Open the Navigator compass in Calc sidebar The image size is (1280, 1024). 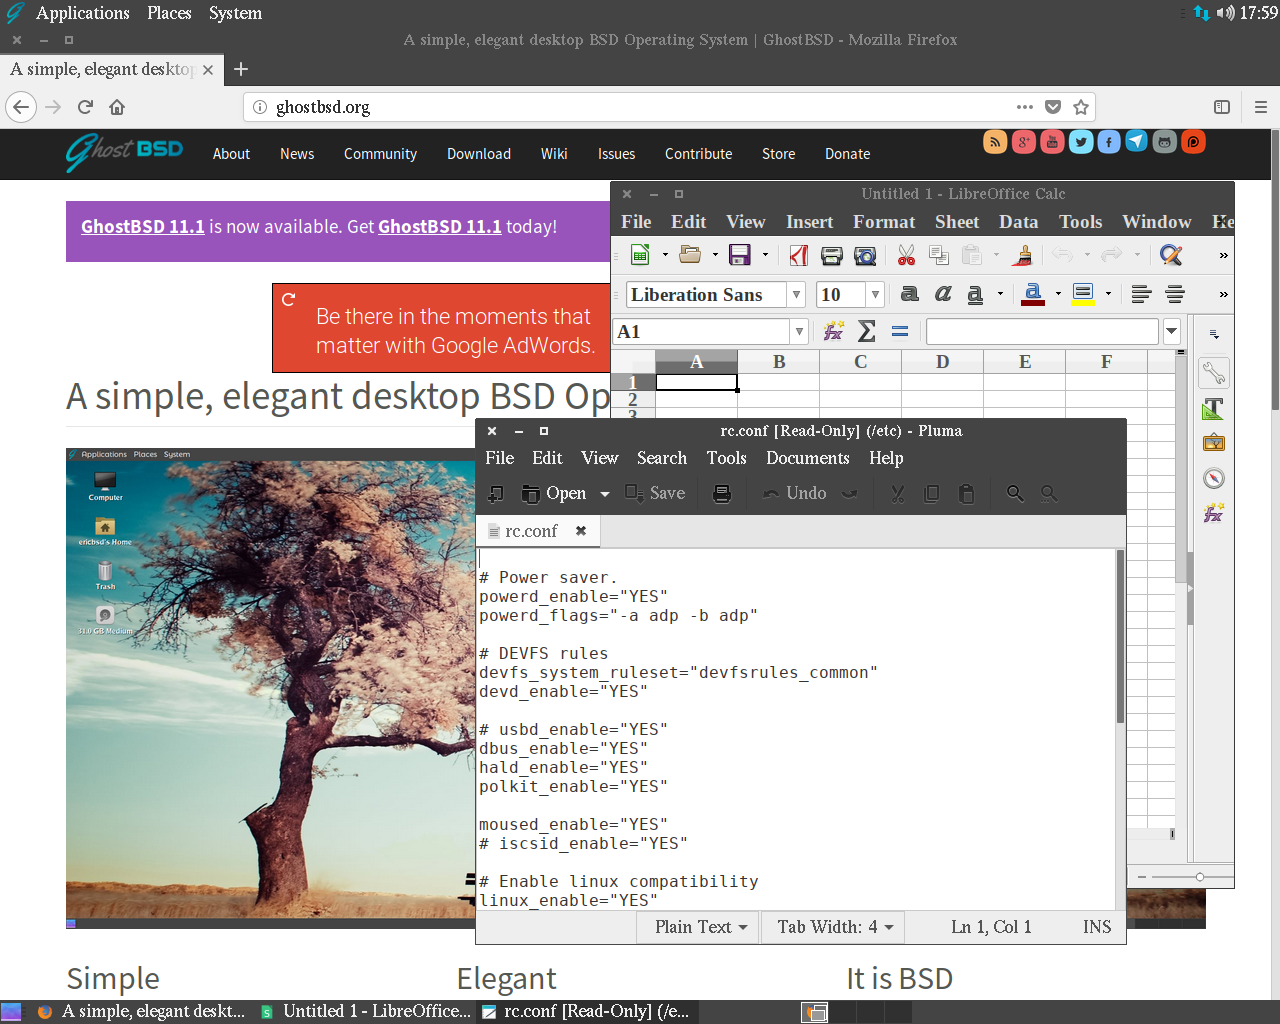click(1214, 478)
